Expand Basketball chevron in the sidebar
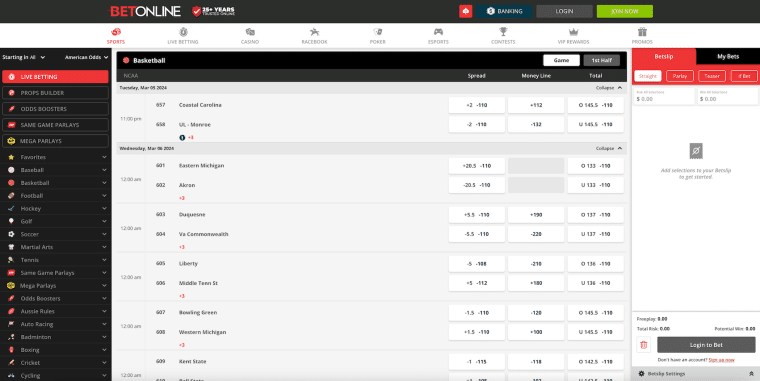760x381 pixels. [104, 183]
